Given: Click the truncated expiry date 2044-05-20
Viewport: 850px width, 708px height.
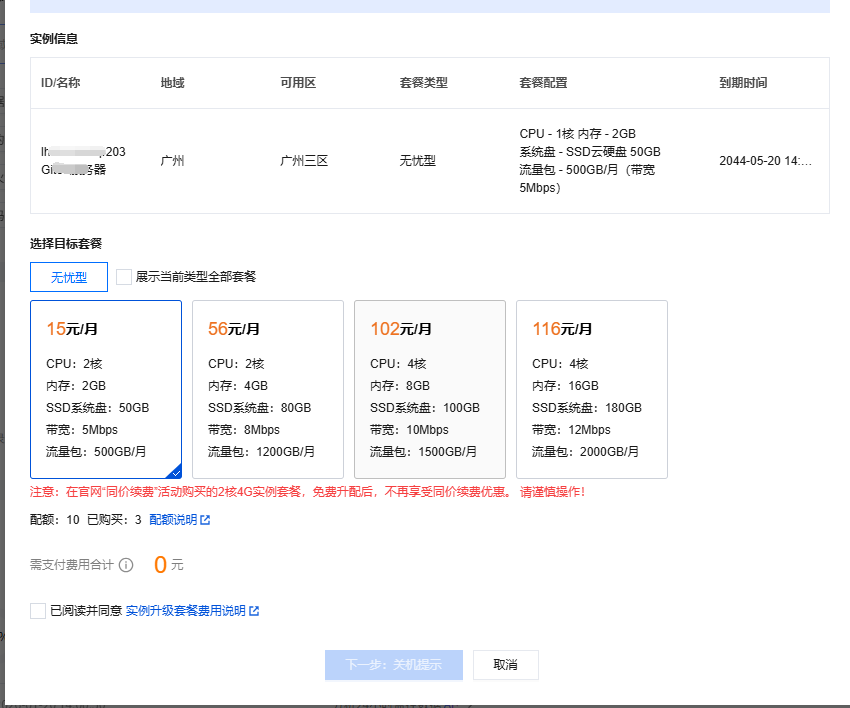Looking at the screenshot, I should (x=765, y=161).
